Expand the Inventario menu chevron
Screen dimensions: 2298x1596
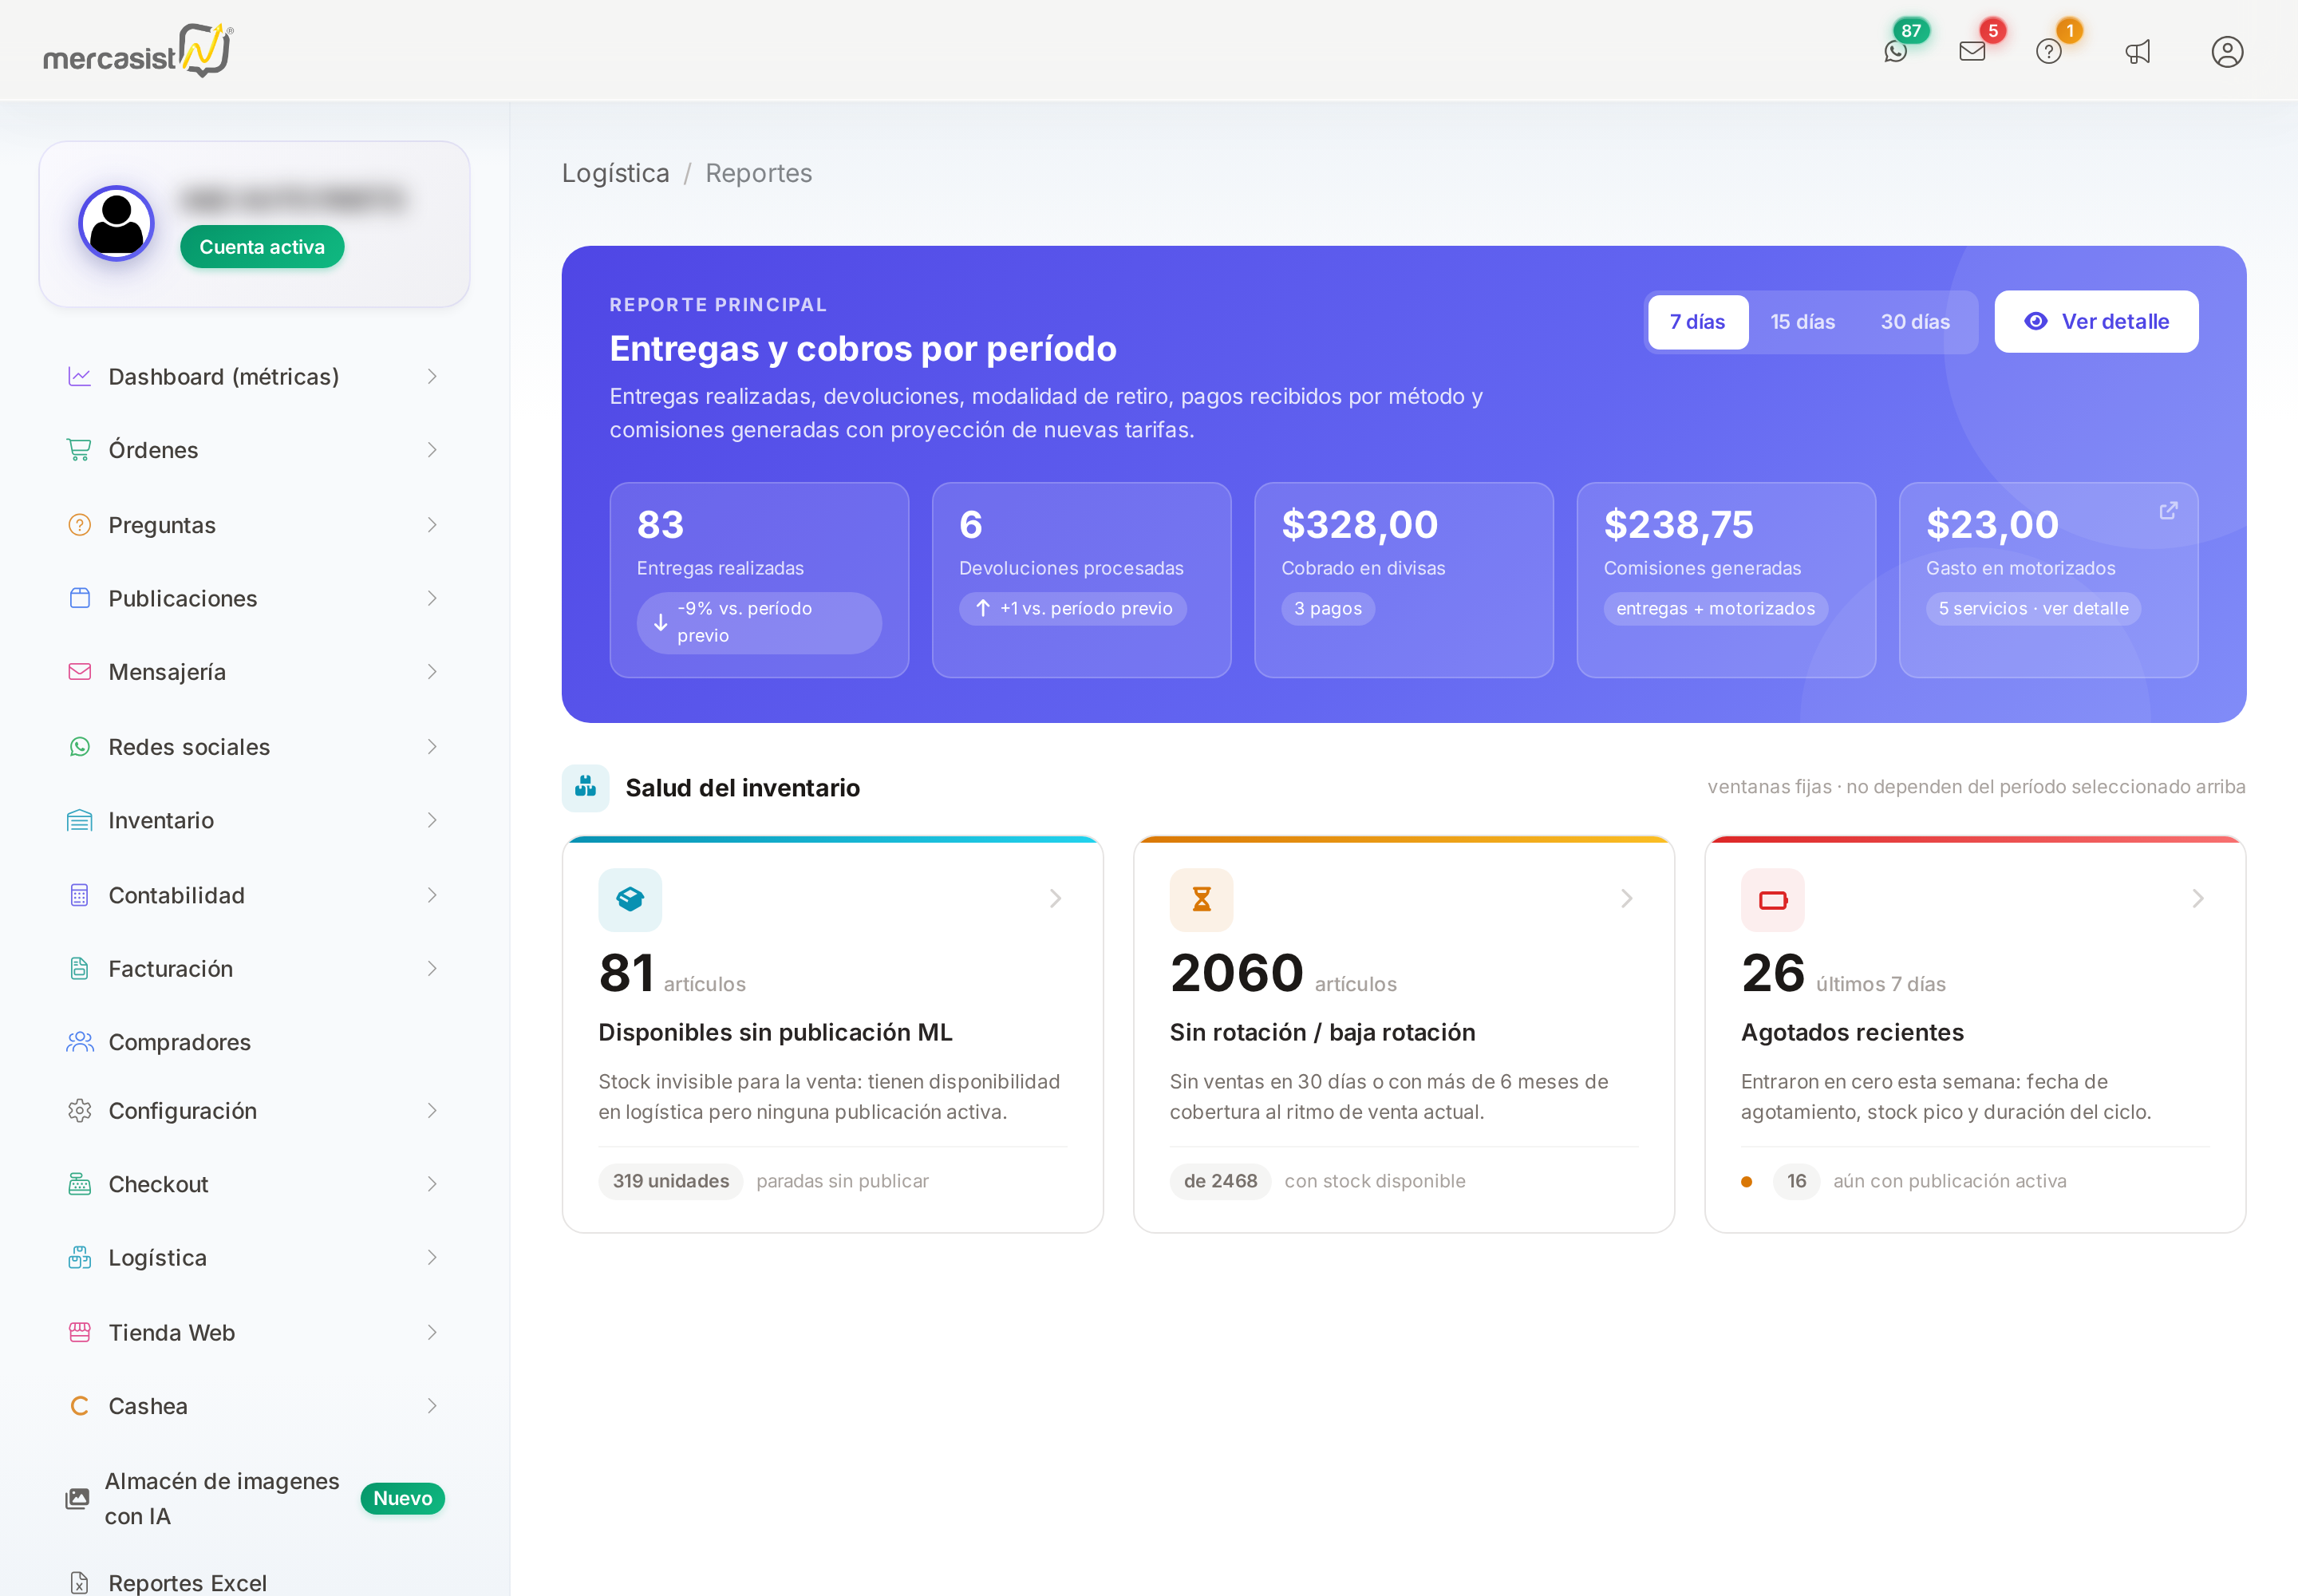pyautogui.click(x=432, y=821)
